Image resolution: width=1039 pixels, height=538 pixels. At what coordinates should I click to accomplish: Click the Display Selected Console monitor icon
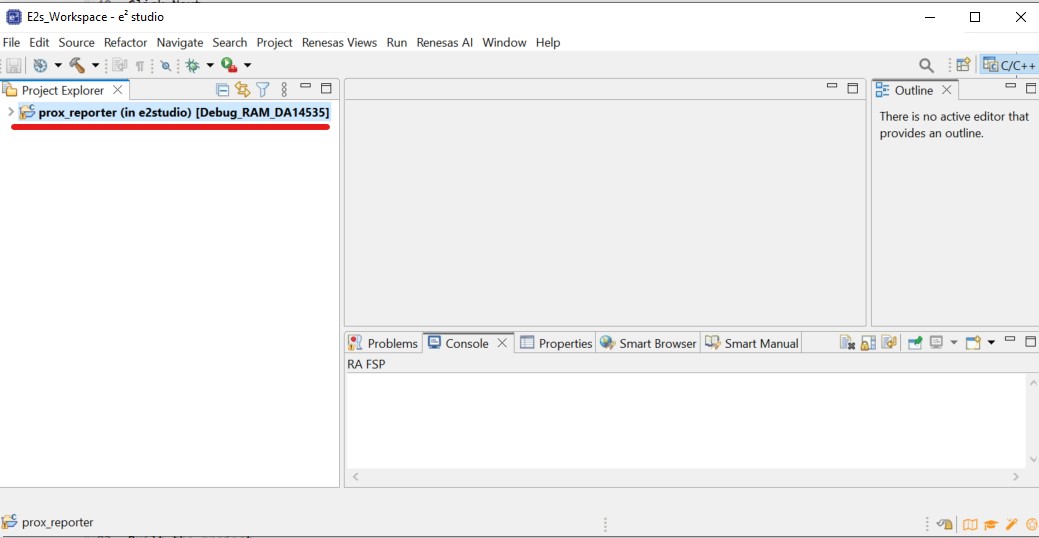pyautogui.click(x=936, y=343)
